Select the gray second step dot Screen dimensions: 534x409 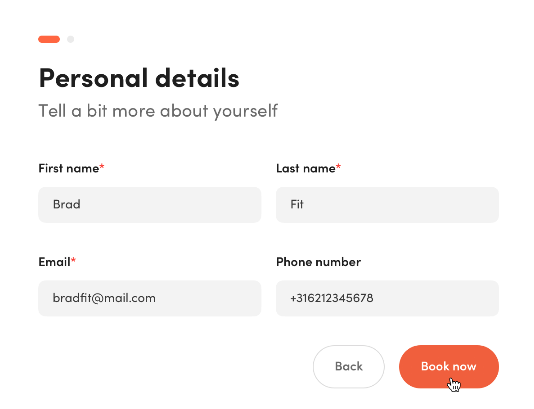[x=70, y=39]
